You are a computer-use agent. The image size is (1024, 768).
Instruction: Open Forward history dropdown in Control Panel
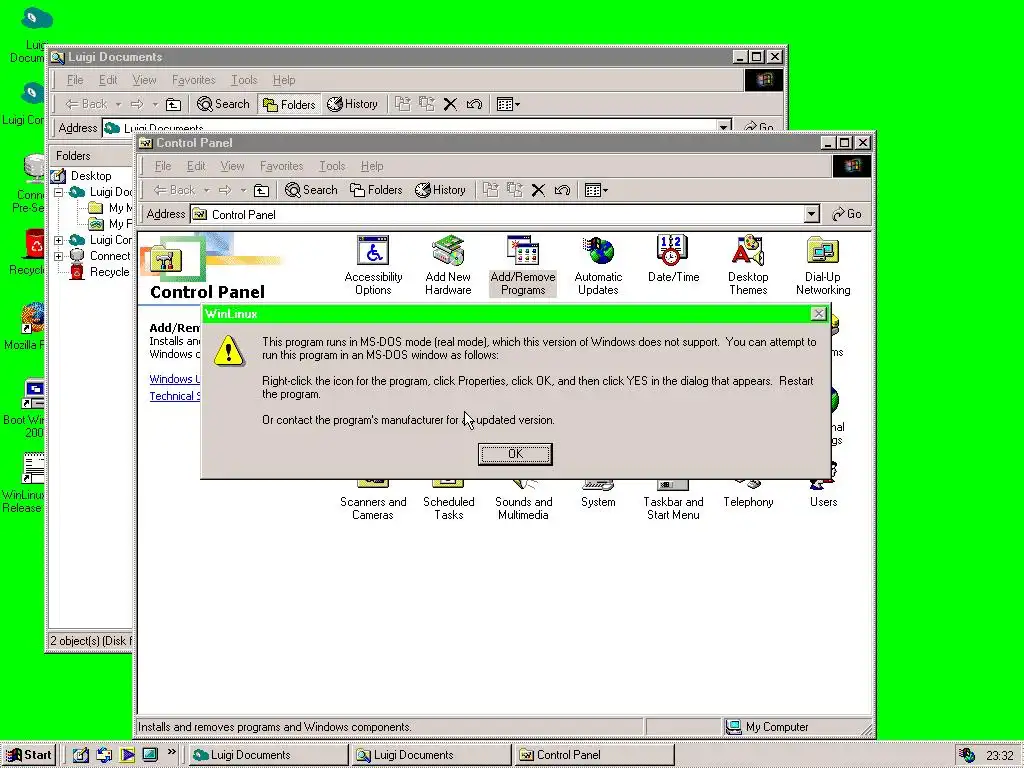[x=243, y=190]
